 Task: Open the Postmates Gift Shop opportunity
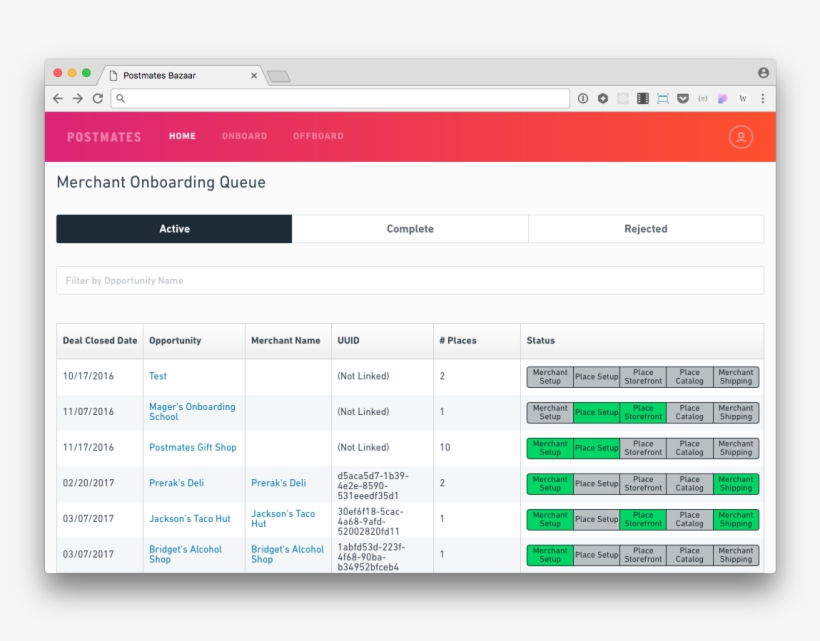pyautogui.click(x=193, y=448)
